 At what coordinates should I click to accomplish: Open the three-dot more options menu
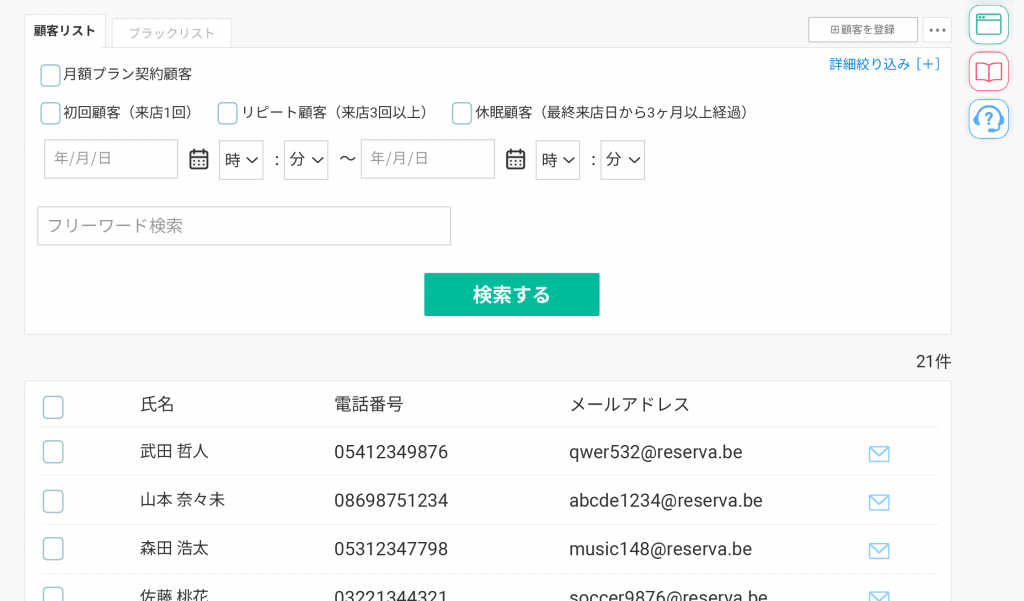[937, 30]
